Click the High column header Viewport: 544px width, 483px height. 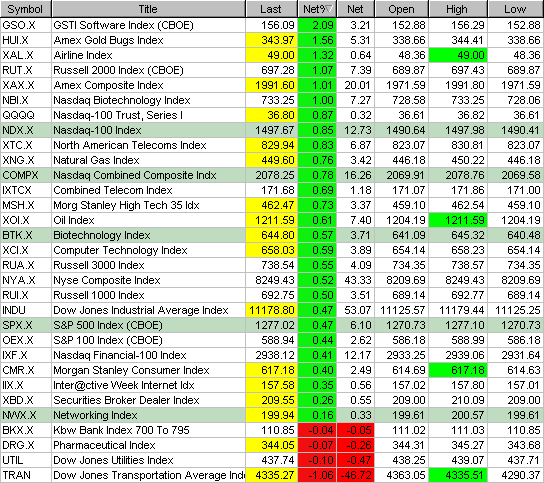[x=458, y=9]
